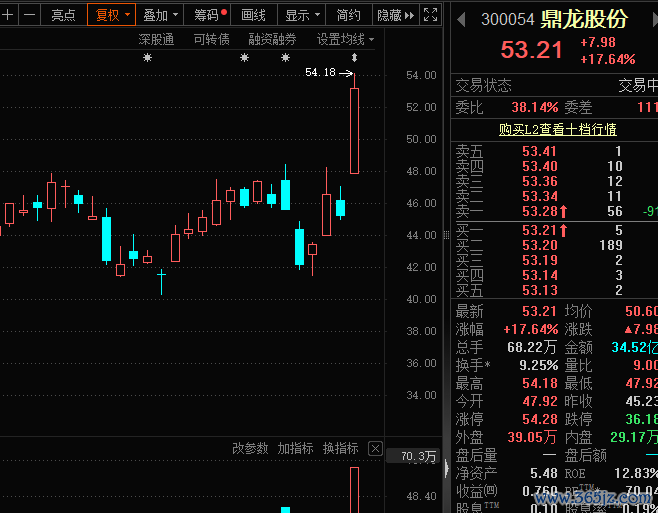Open the 叠加 dropdown

(160, 15)
